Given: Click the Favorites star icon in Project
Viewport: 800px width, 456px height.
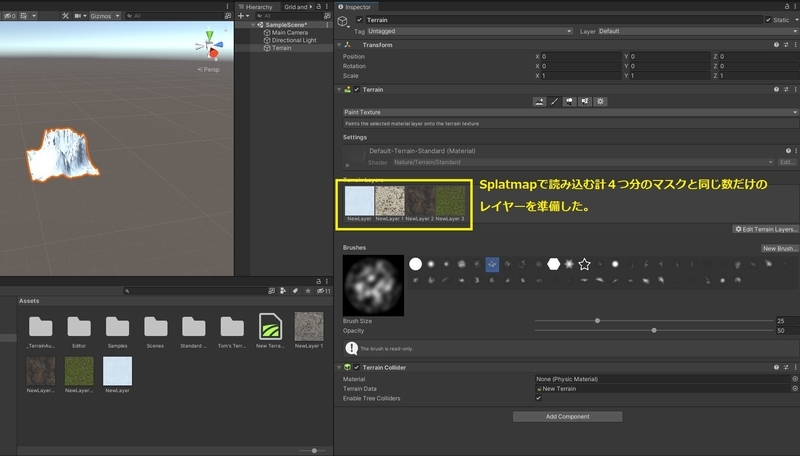Looking at the screenshot, I should [307, 291].
